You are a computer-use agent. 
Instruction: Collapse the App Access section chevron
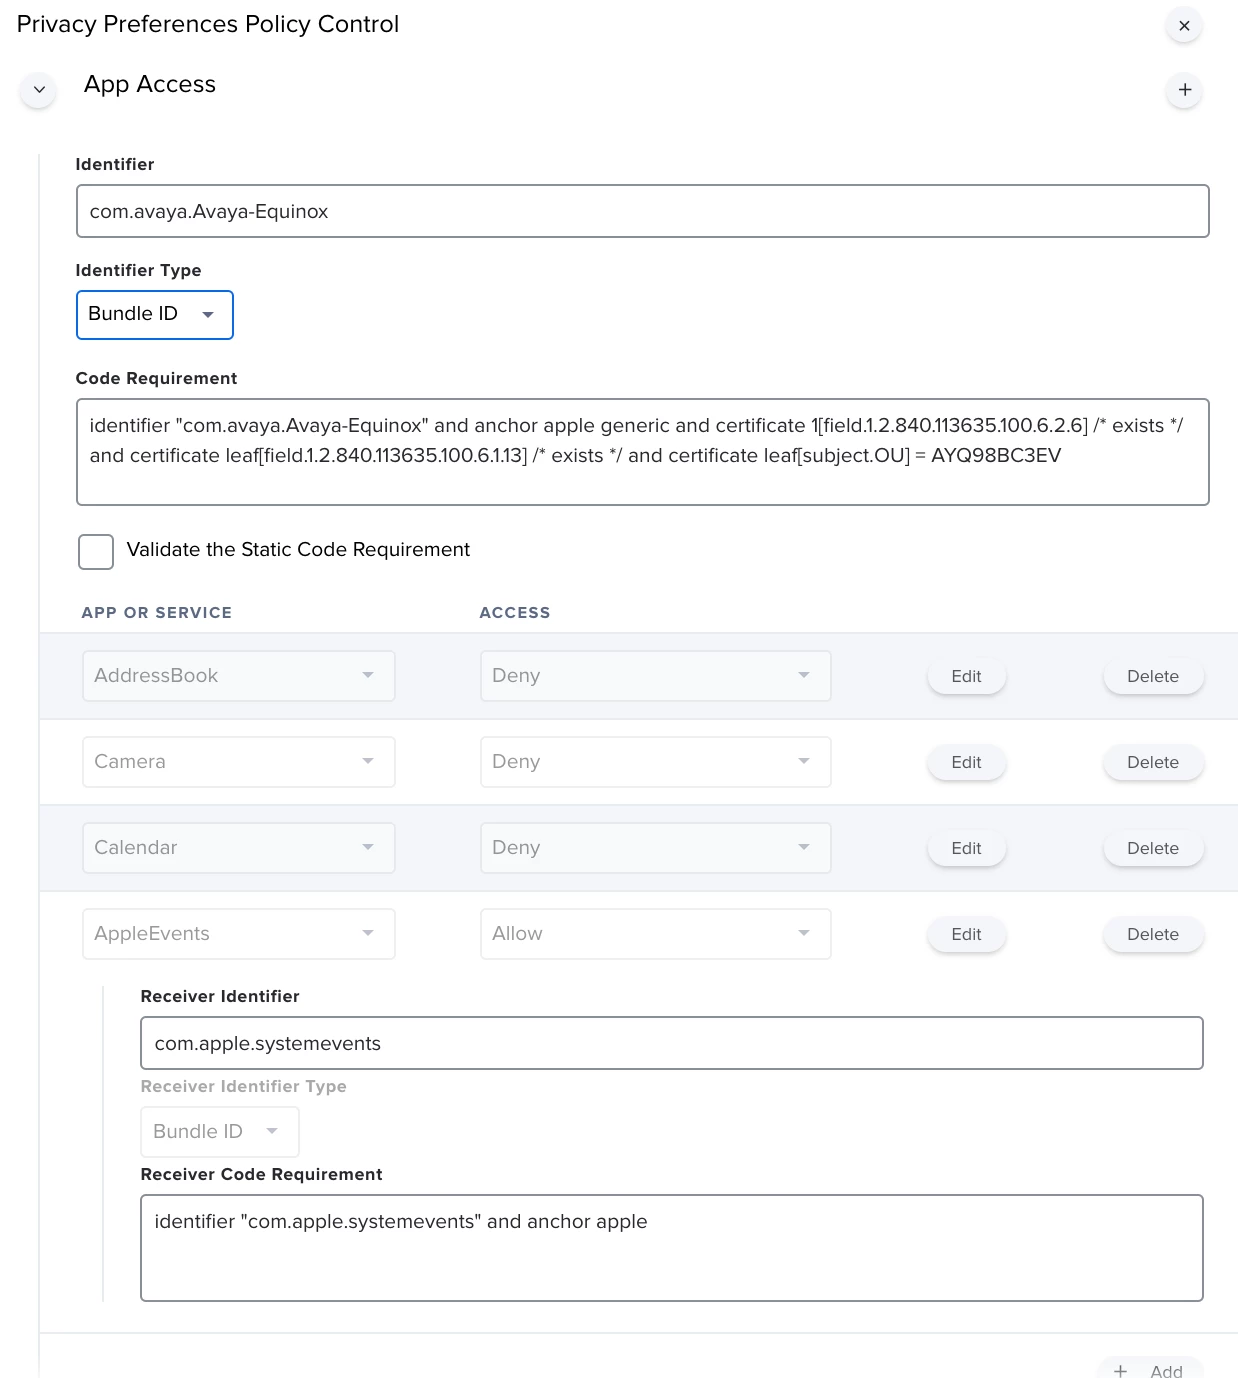pos(39,90)
